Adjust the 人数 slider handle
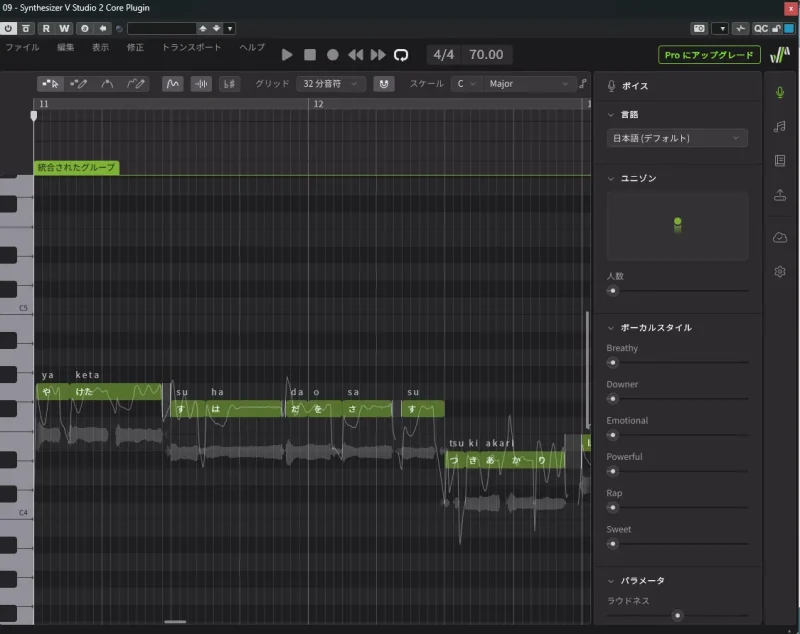The height and width of the screenshot is (634, 800). [613, 291]
